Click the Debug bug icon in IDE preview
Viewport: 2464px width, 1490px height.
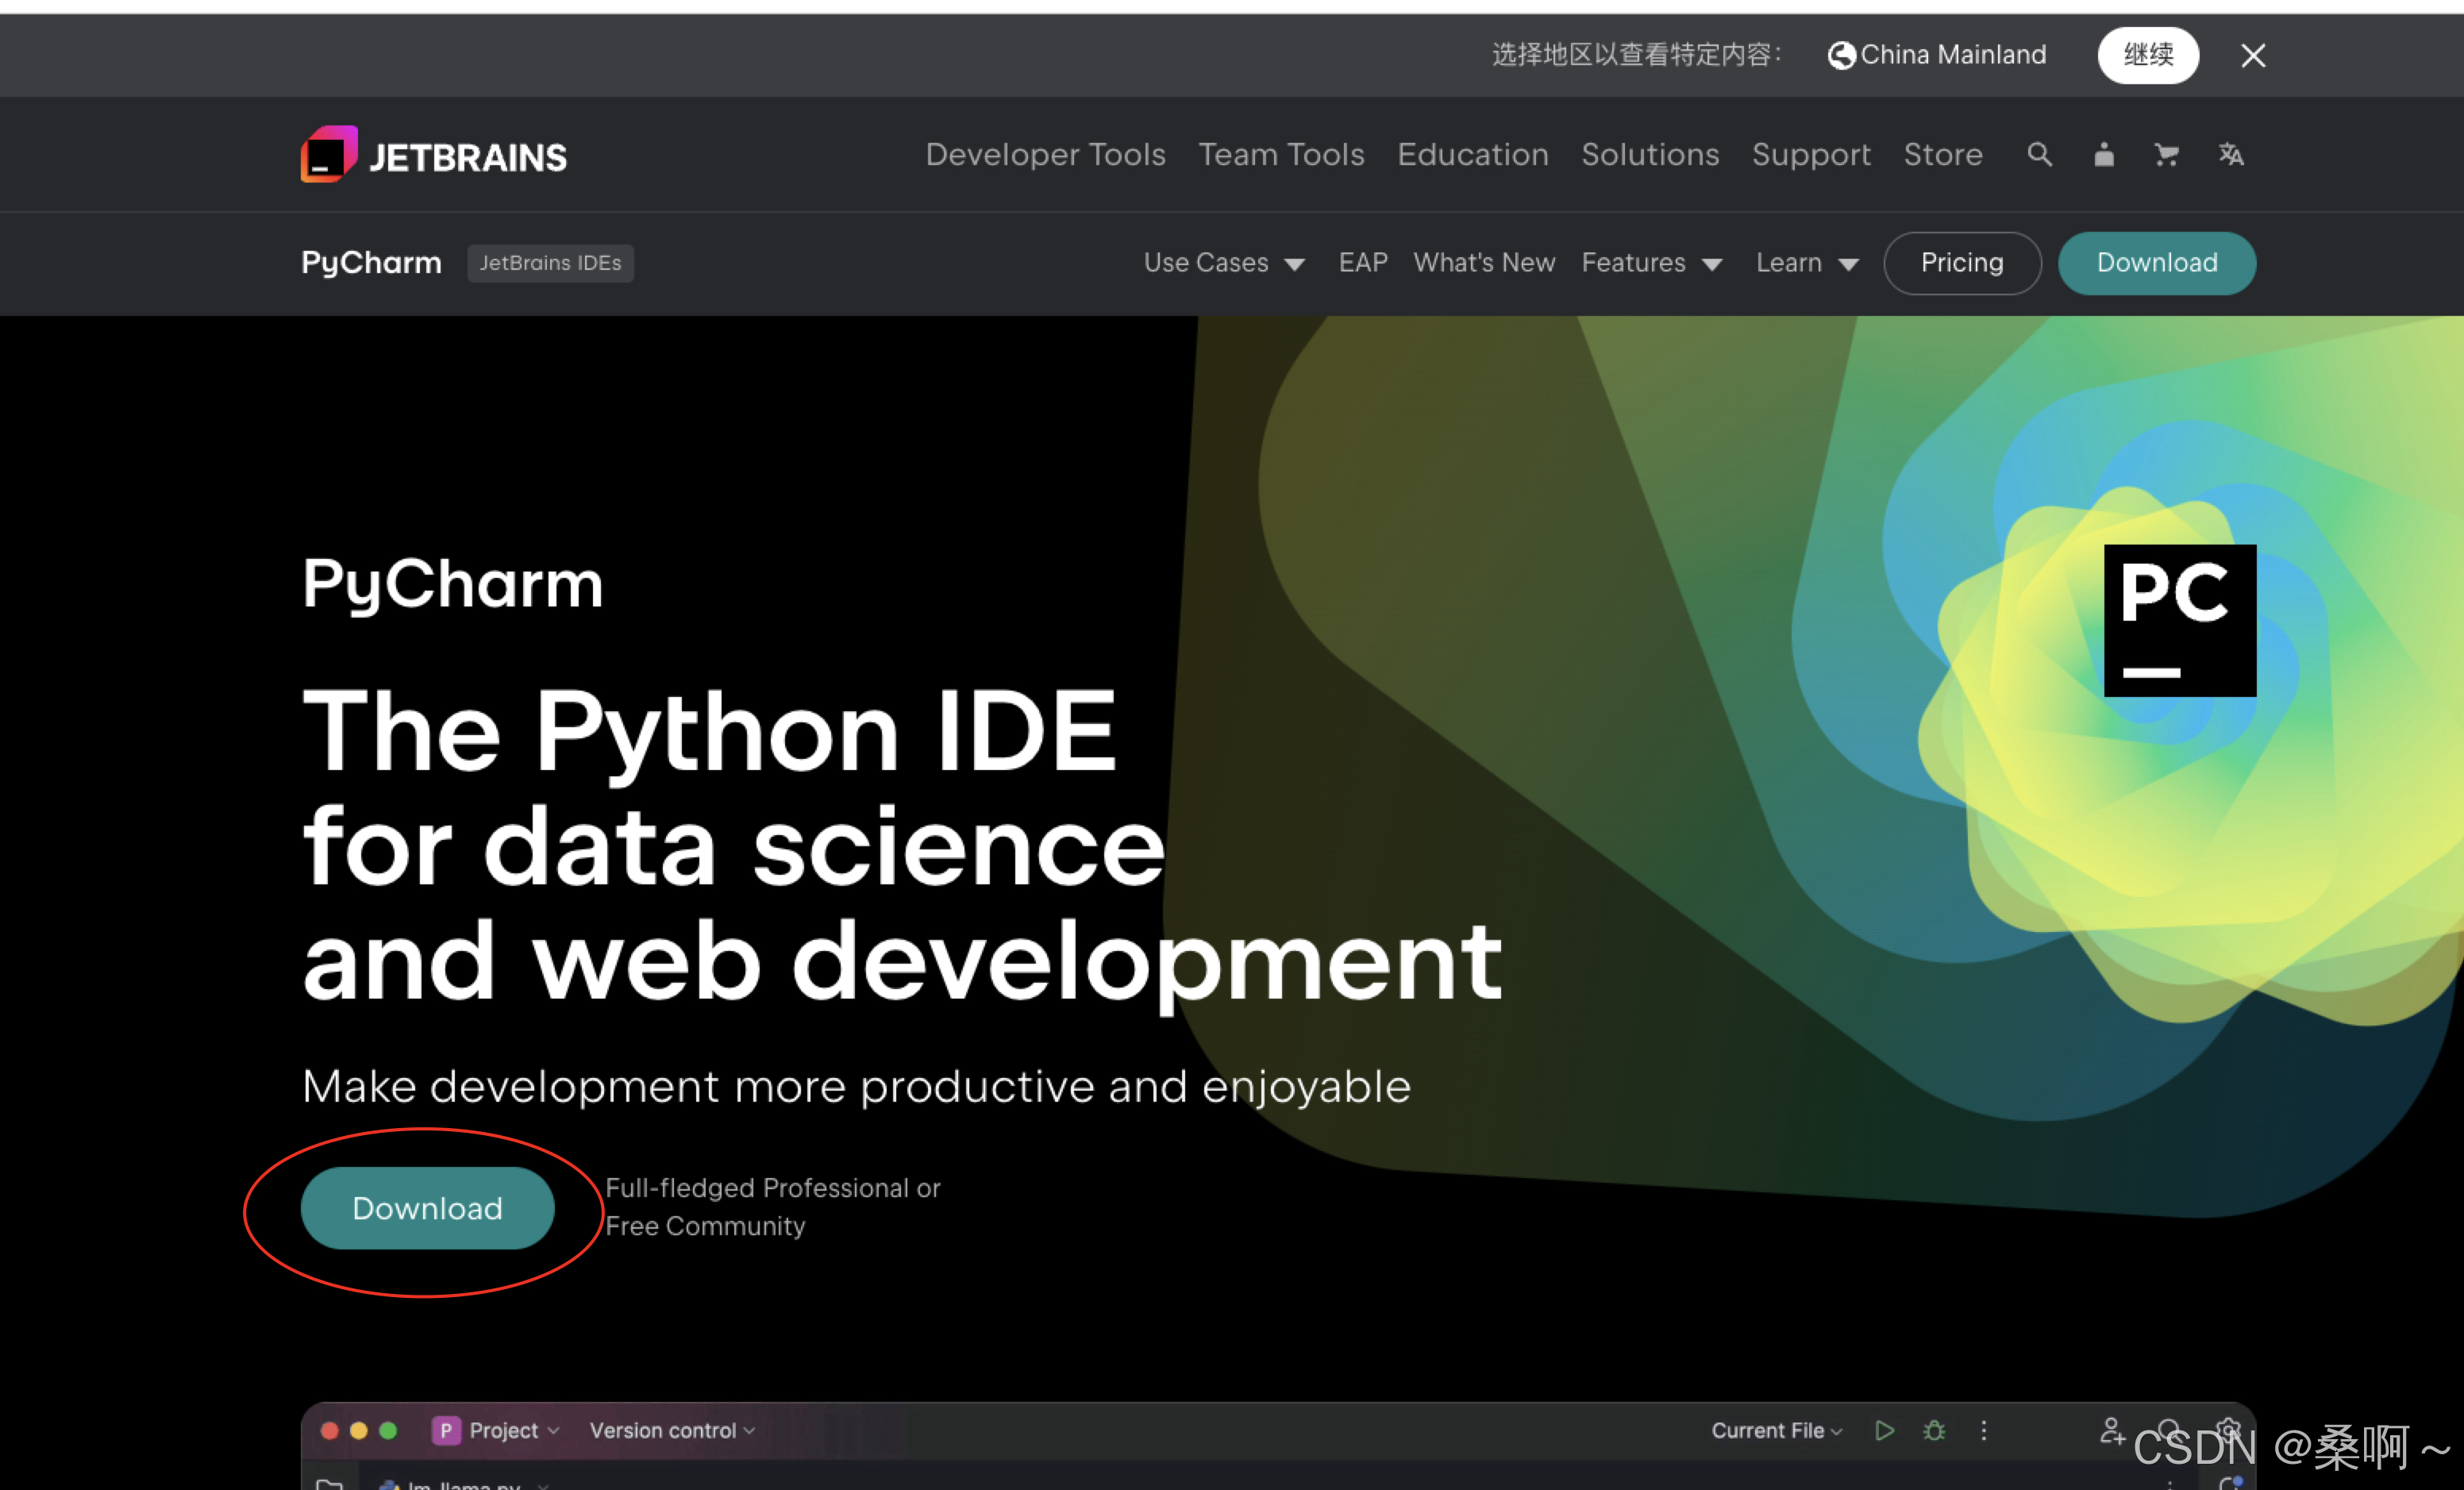point(1934,1431)
